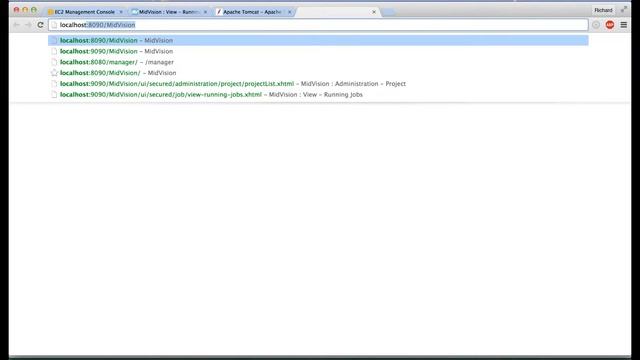Click the star icon beside localhost:8090/MidVision/ suggestion
The width and height of the screenshot is (640, 360).
coord(54,73)
